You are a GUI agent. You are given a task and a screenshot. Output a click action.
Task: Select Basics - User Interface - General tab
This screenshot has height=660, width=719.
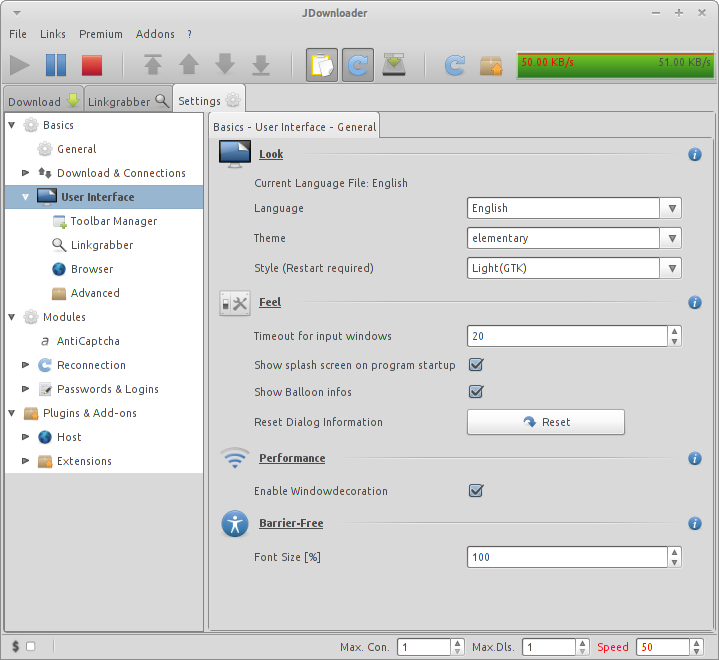294,127
